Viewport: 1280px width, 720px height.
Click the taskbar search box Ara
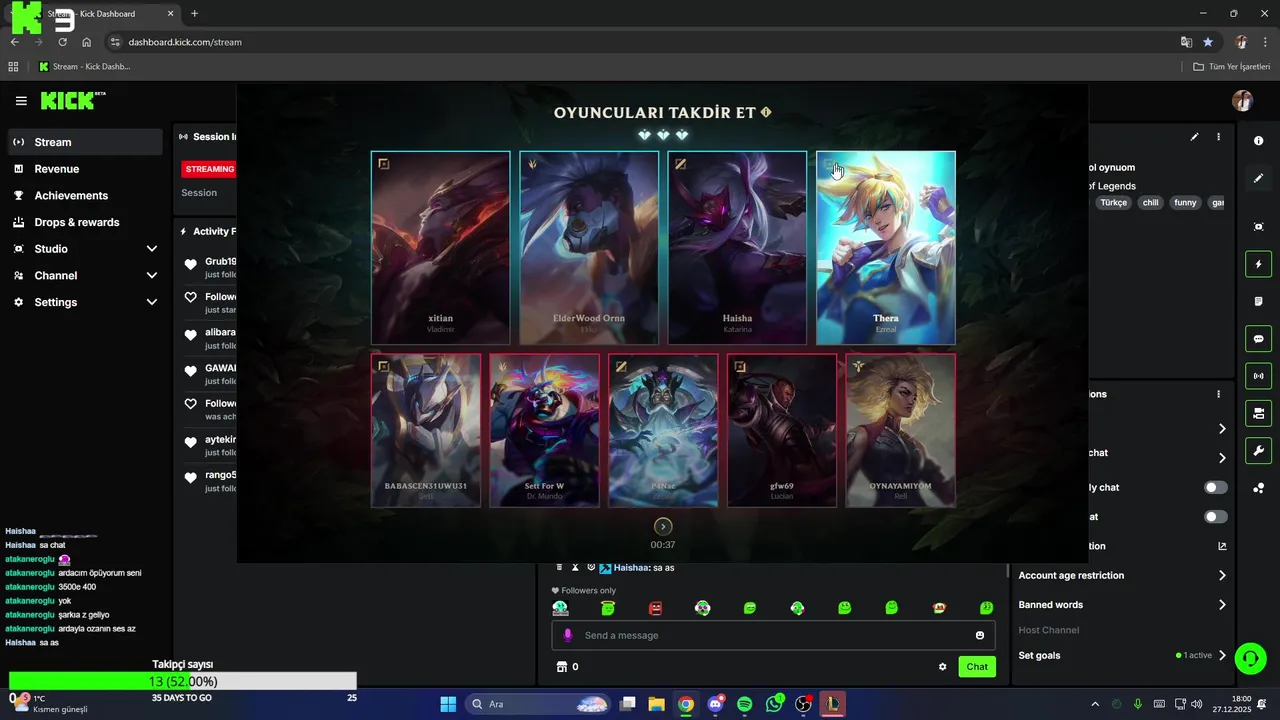click(x=538, y=704)
